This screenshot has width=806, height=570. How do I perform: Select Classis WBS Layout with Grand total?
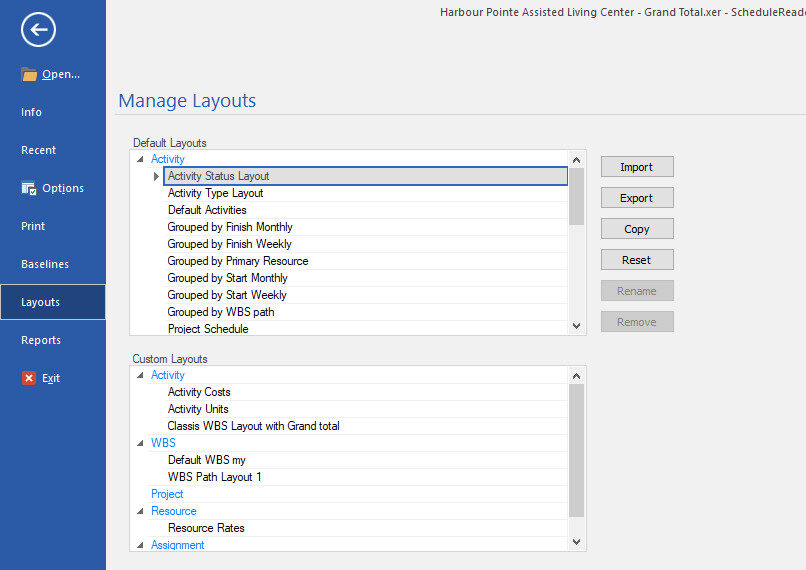(365, 426)
